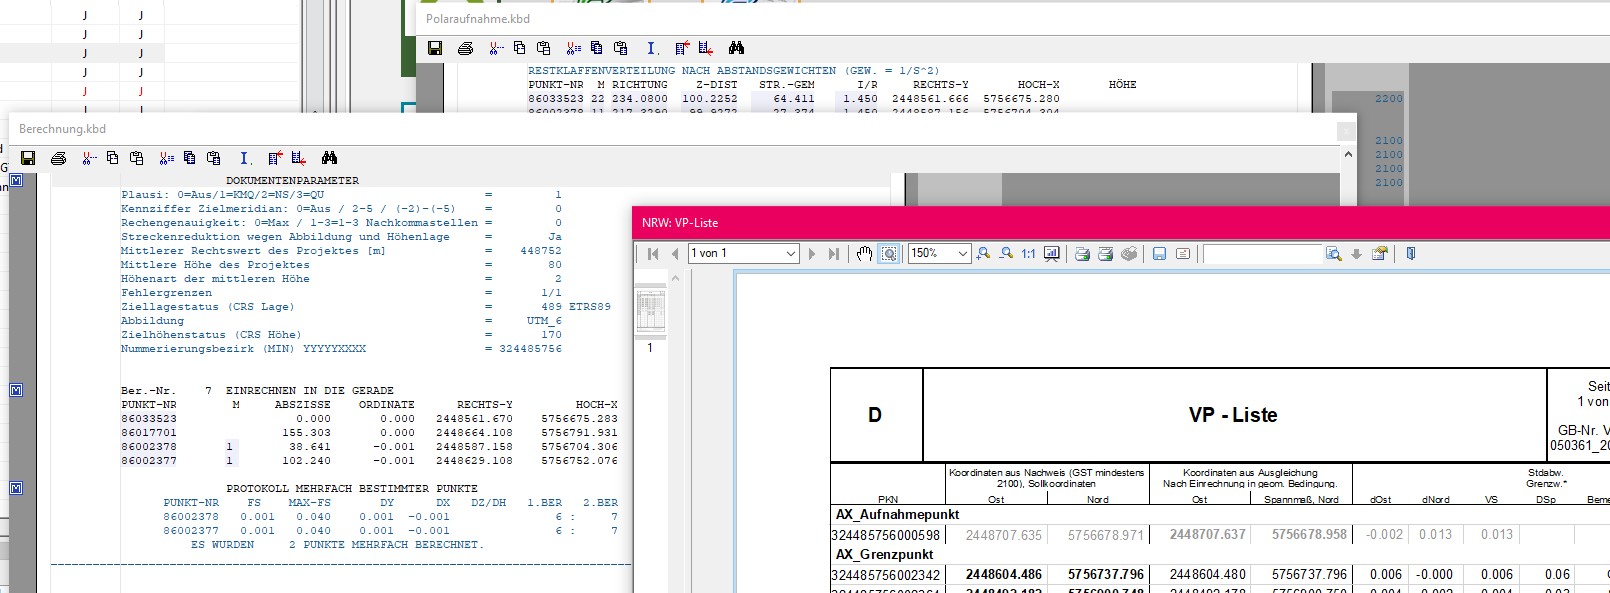Click the scissors cut icon in Polaraufnahme.kbd toolbar

[496, 48]
